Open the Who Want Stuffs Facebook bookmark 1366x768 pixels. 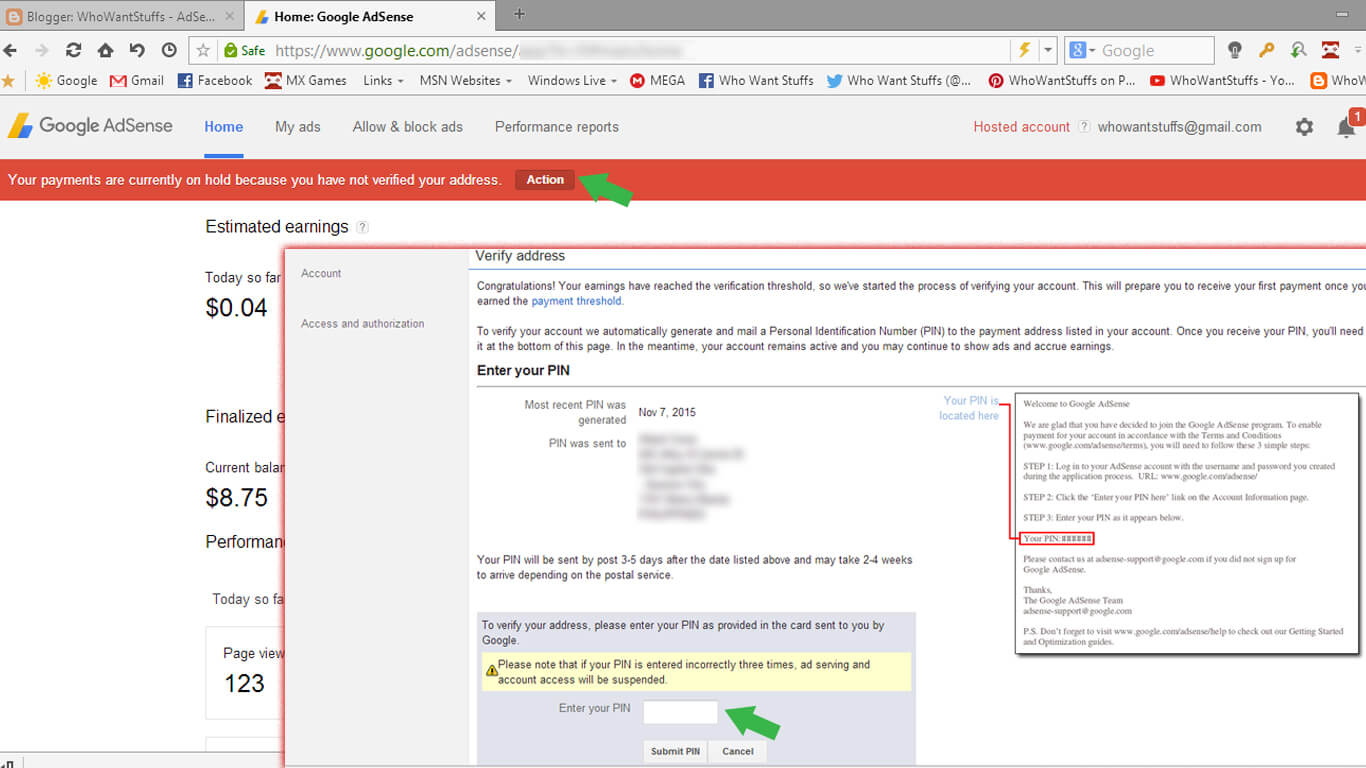click(756, 80)
